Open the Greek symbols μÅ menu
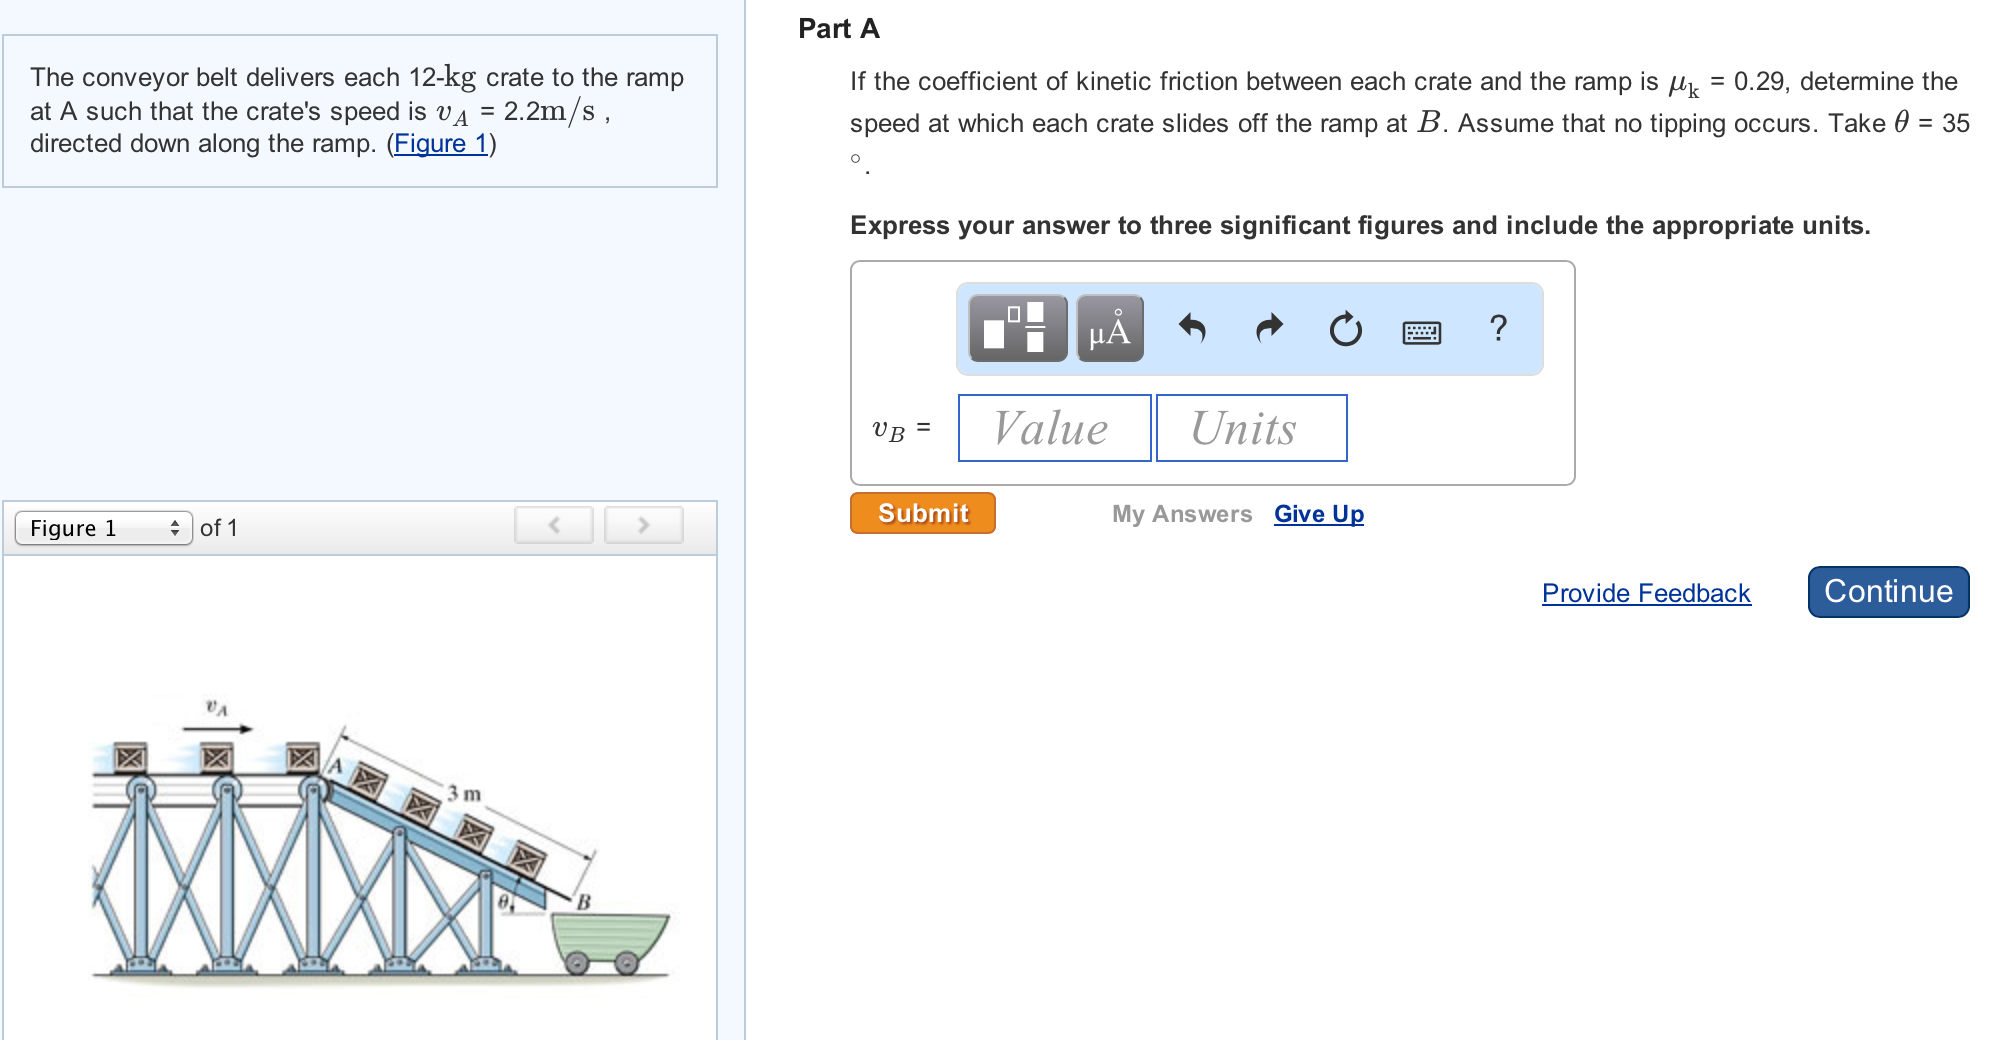The image size is (2004, 1040). pyautogui.click(x=1110, y=328)
